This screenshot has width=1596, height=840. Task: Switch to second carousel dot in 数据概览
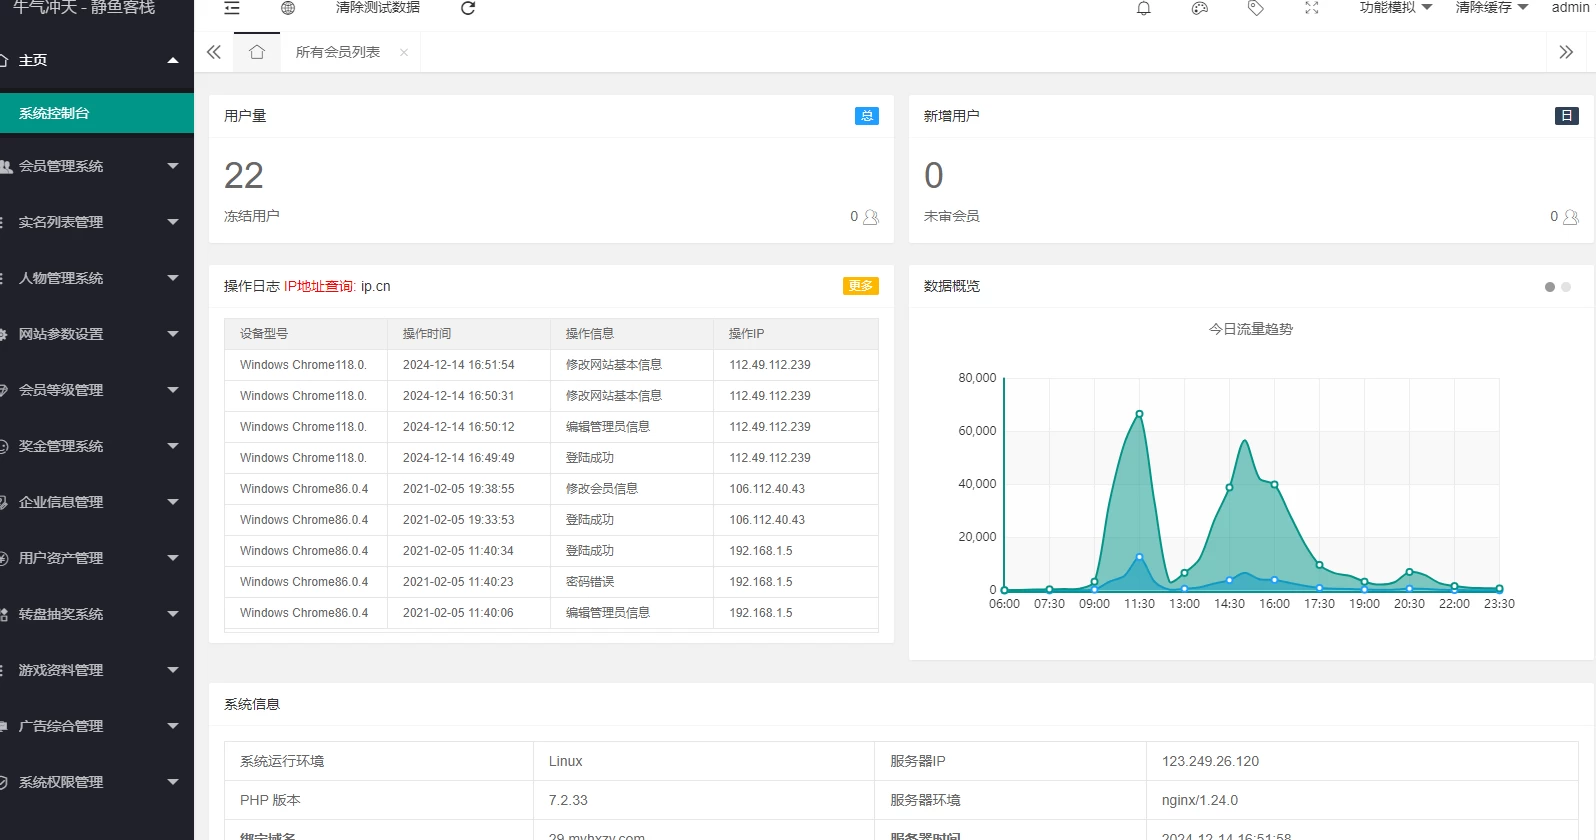(x=1566, y=287)
